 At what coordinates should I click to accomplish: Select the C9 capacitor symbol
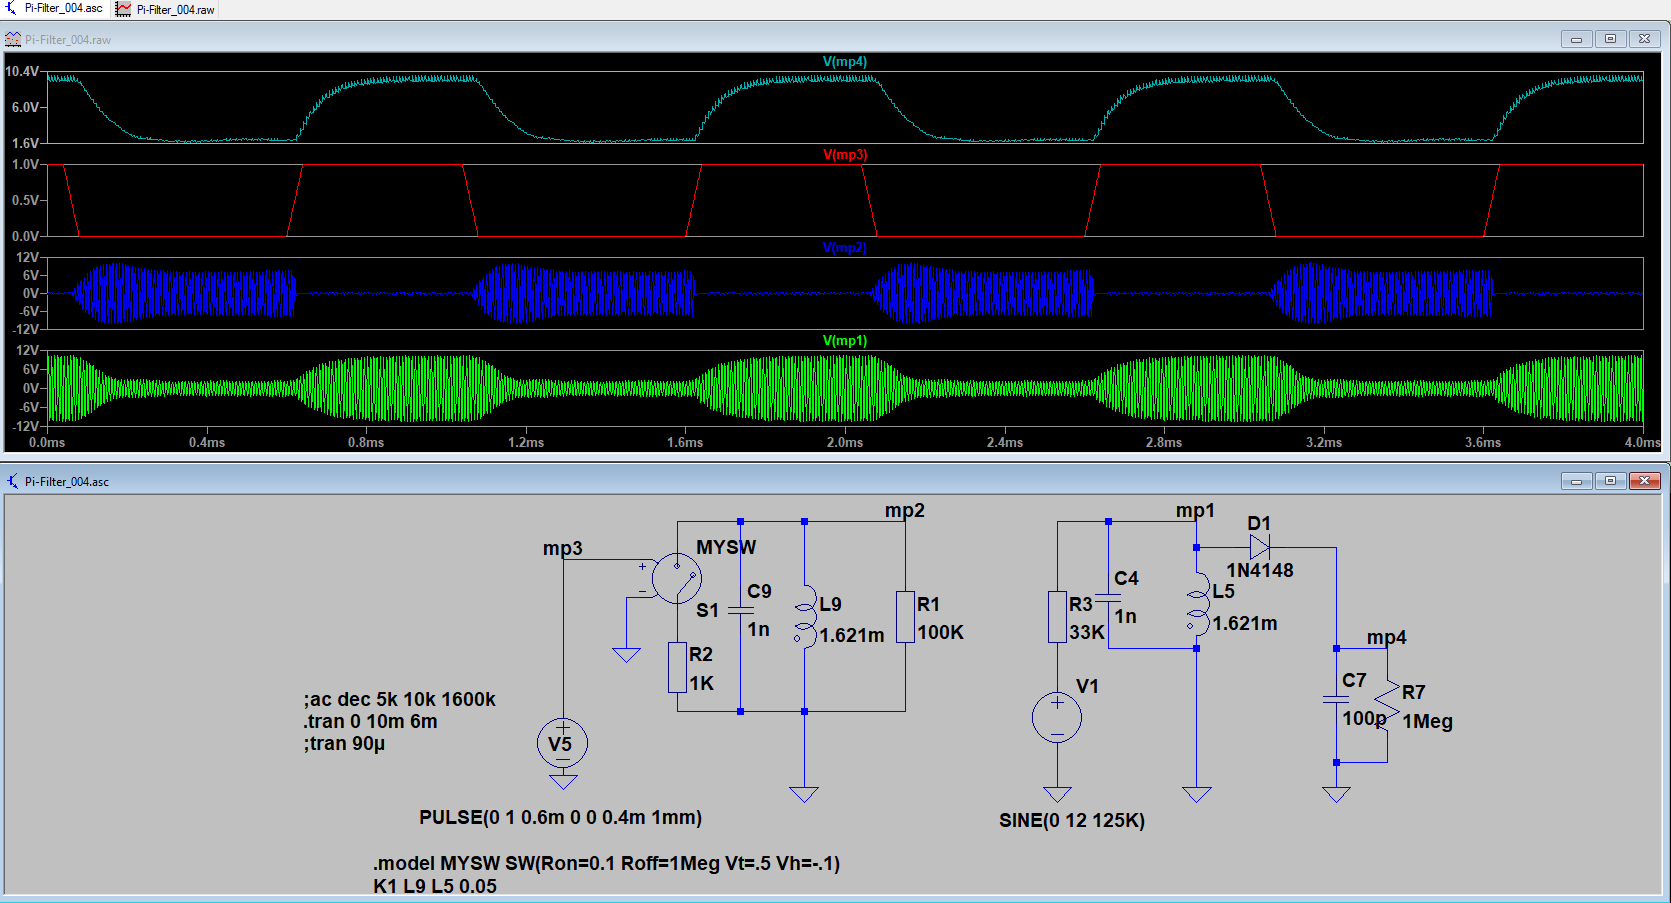pyautogui.click(x=740, y=610)
